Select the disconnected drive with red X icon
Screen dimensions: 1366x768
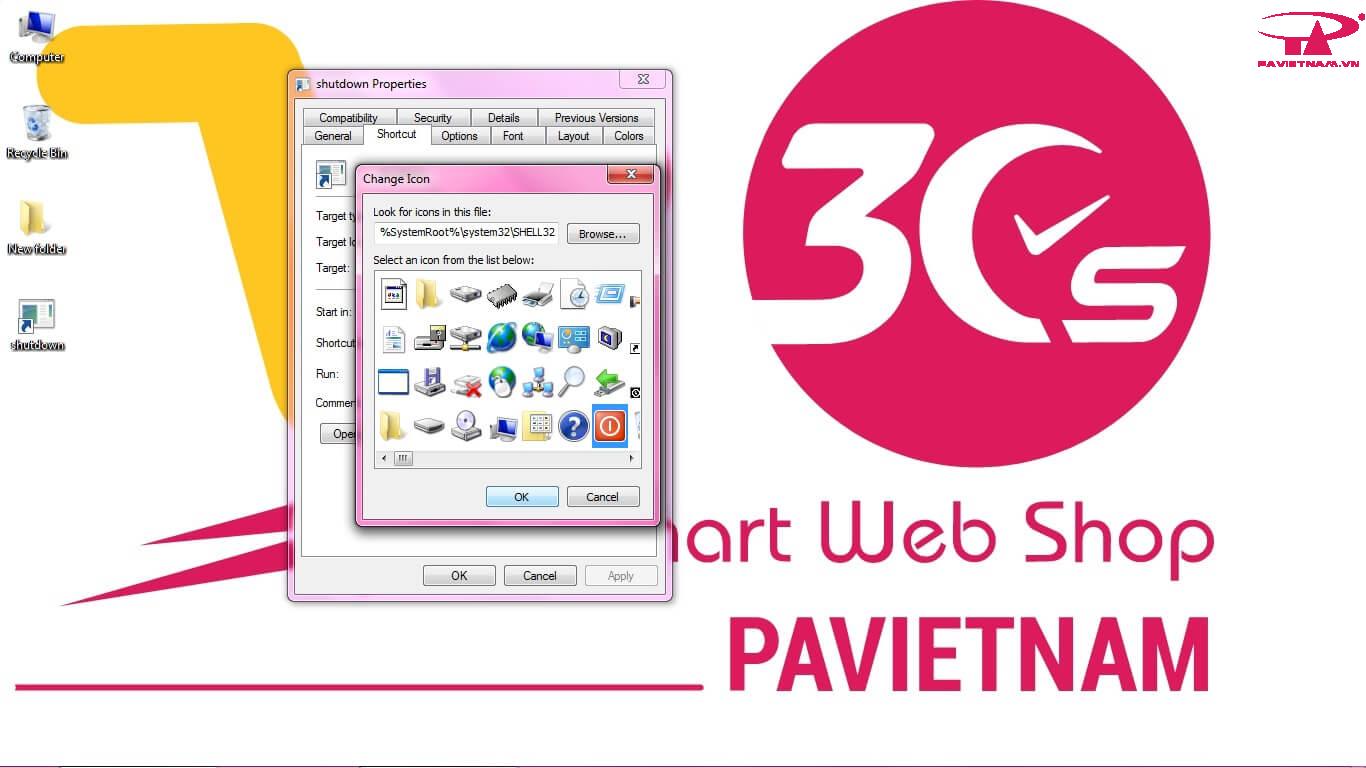[x=465, y=383]
